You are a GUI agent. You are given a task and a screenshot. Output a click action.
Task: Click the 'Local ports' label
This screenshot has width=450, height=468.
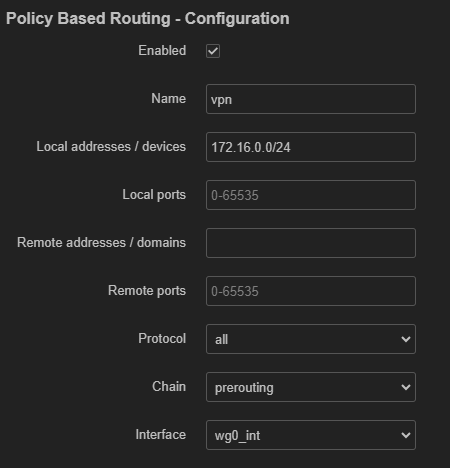pos(154,195)
